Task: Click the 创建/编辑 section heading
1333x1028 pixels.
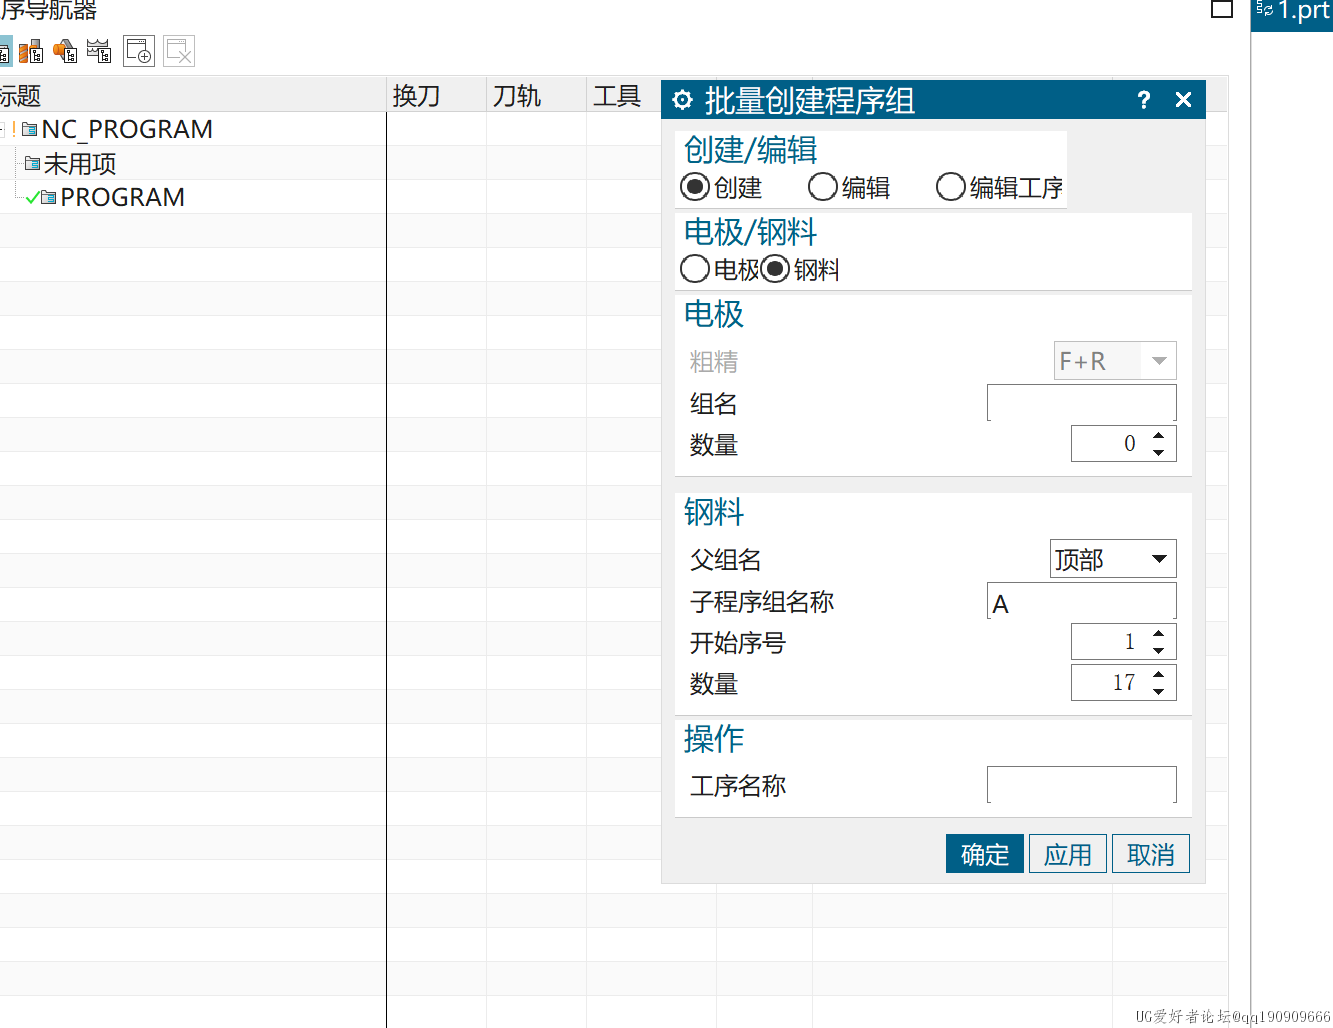Action: 751,150
